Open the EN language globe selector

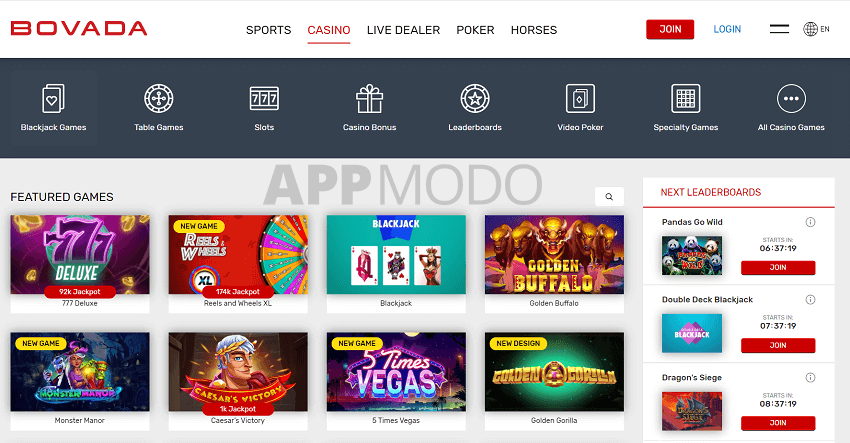tap(816, 29)
